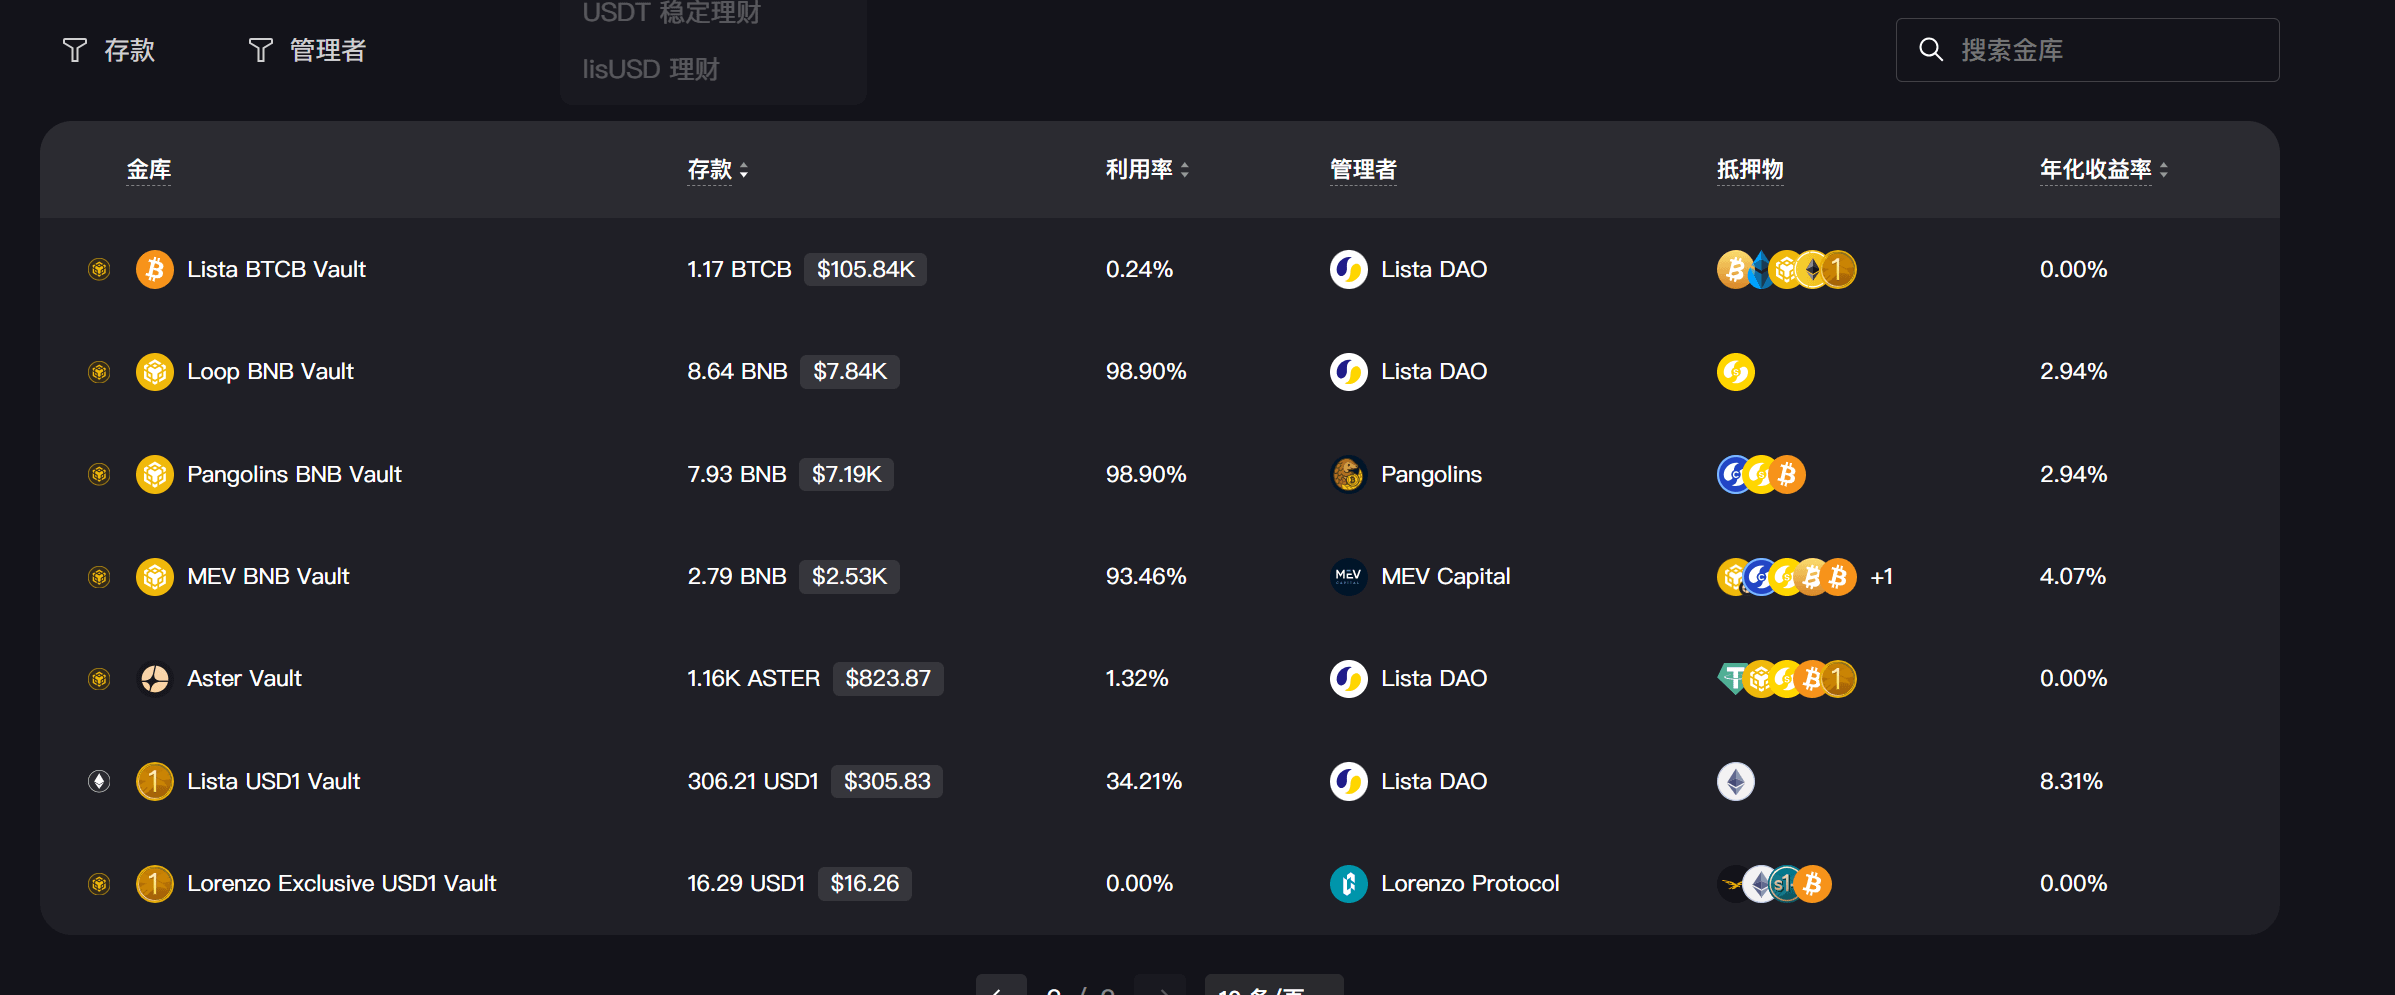Click the 4.07% annual yield value

pos(2073,577)
